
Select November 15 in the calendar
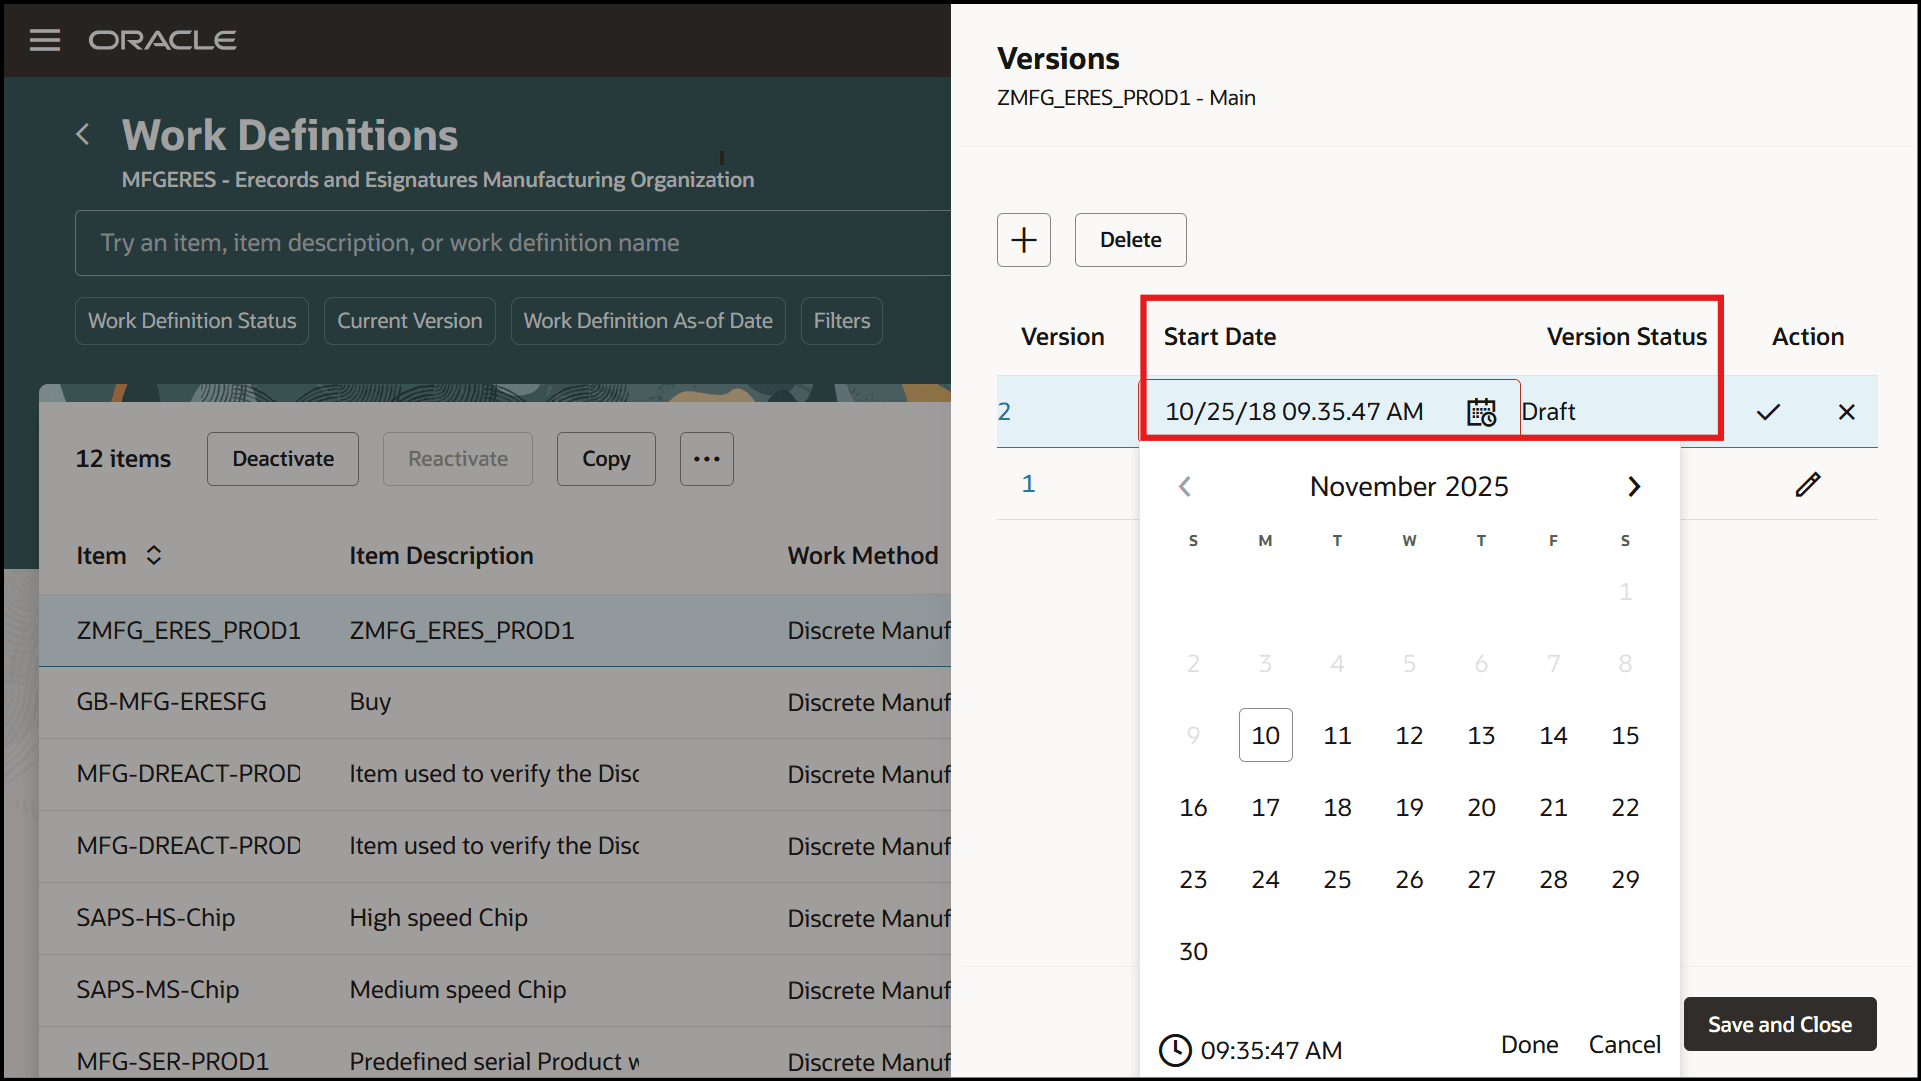pos(1625,735)
